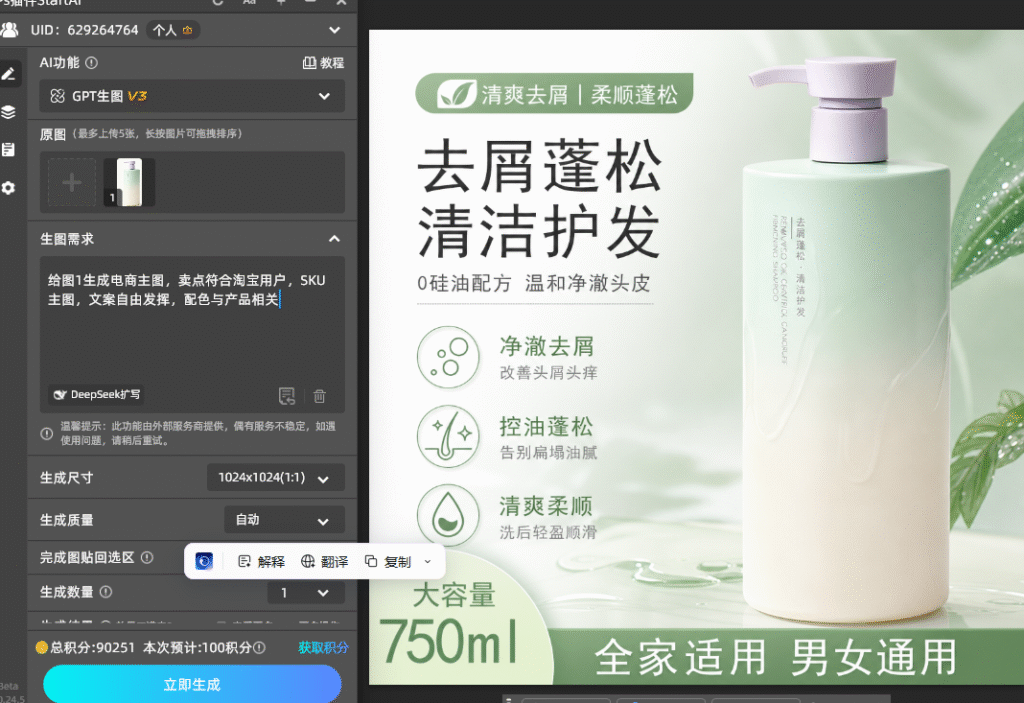
Task: Click info icon beside 生成数量
Action: (106, 592)
